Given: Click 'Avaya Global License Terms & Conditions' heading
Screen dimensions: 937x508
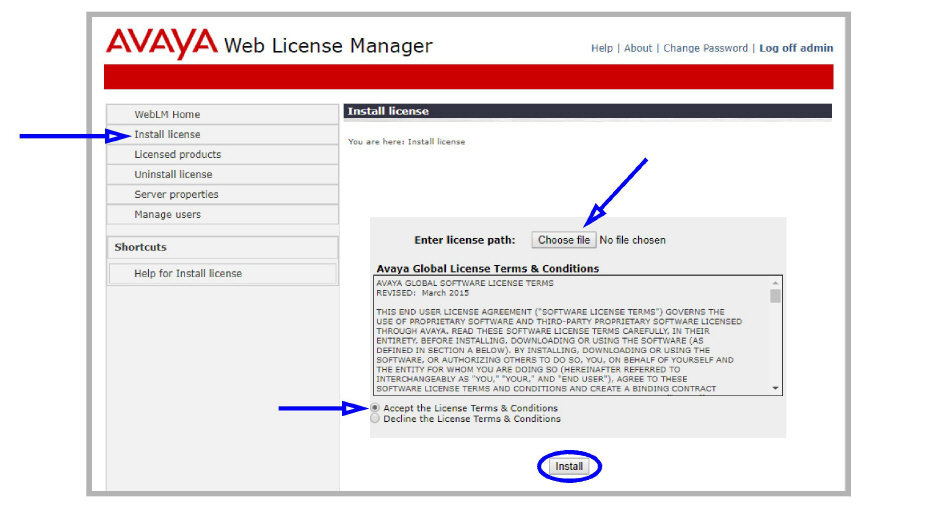Looking at the screenshot, I should (x=488, y=268).
